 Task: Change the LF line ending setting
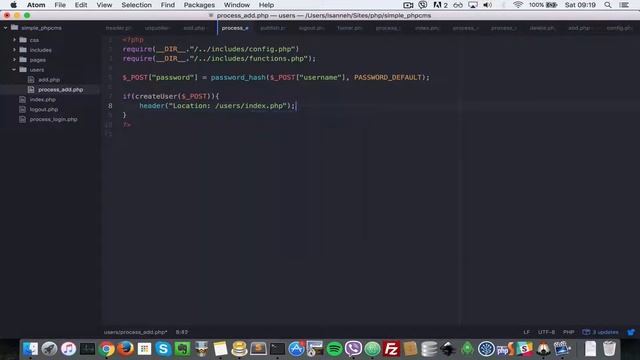click(527, 332)
